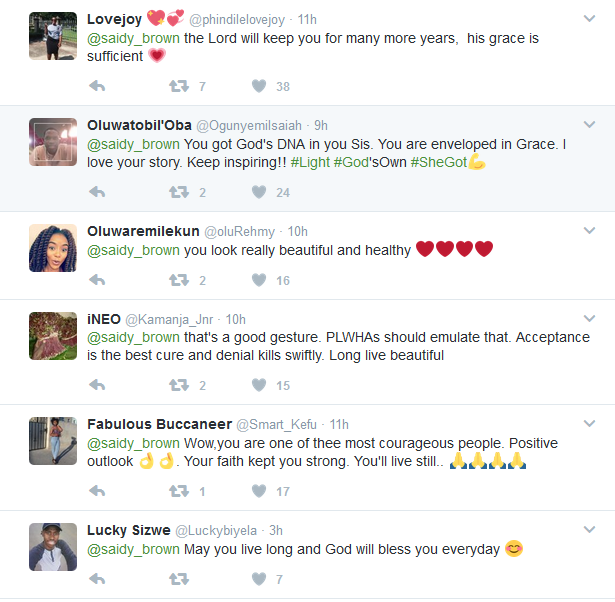Like Lucky Sizwe's tweet
The image size is (615, 602).
[x=259, y=579]
